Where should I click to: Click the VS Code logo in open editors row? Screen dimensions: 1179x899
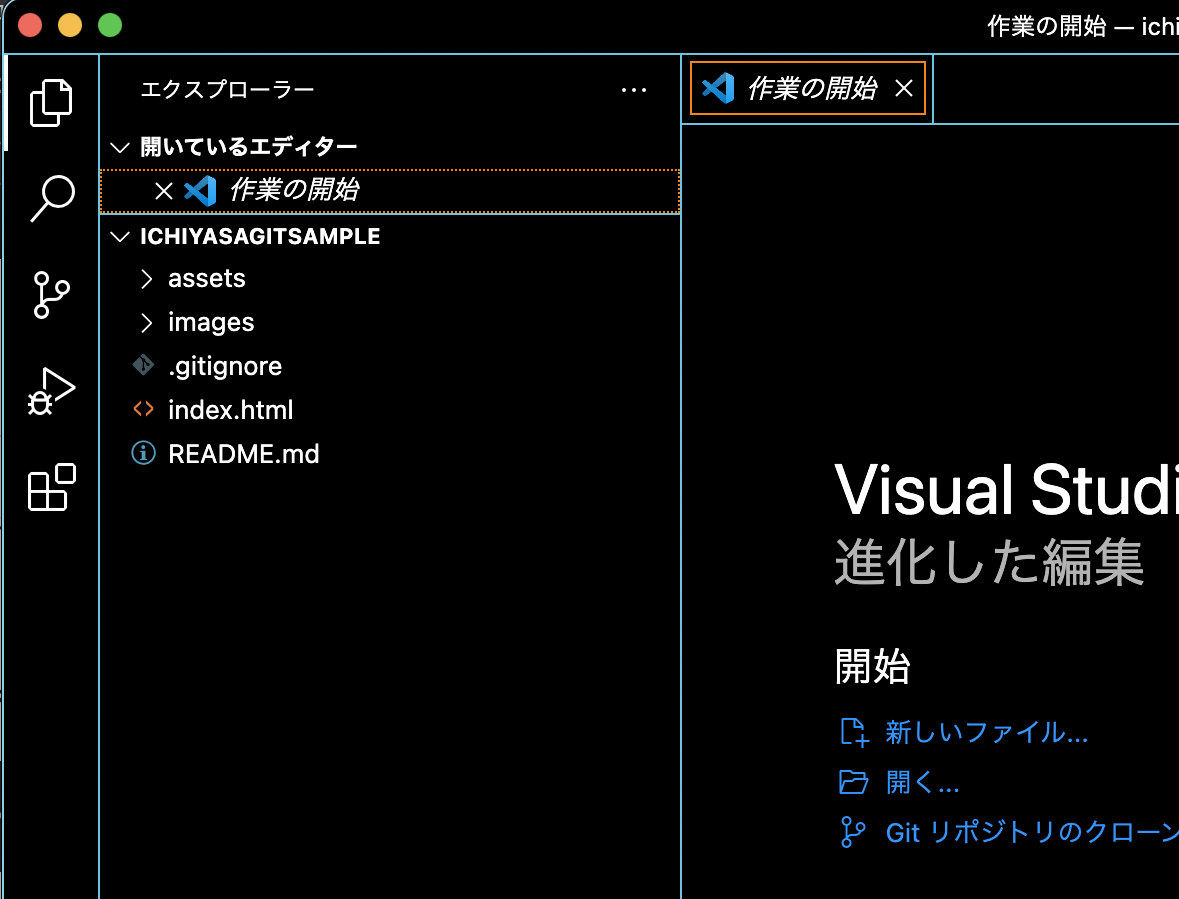pyautogui.click(x=201, y=191)
